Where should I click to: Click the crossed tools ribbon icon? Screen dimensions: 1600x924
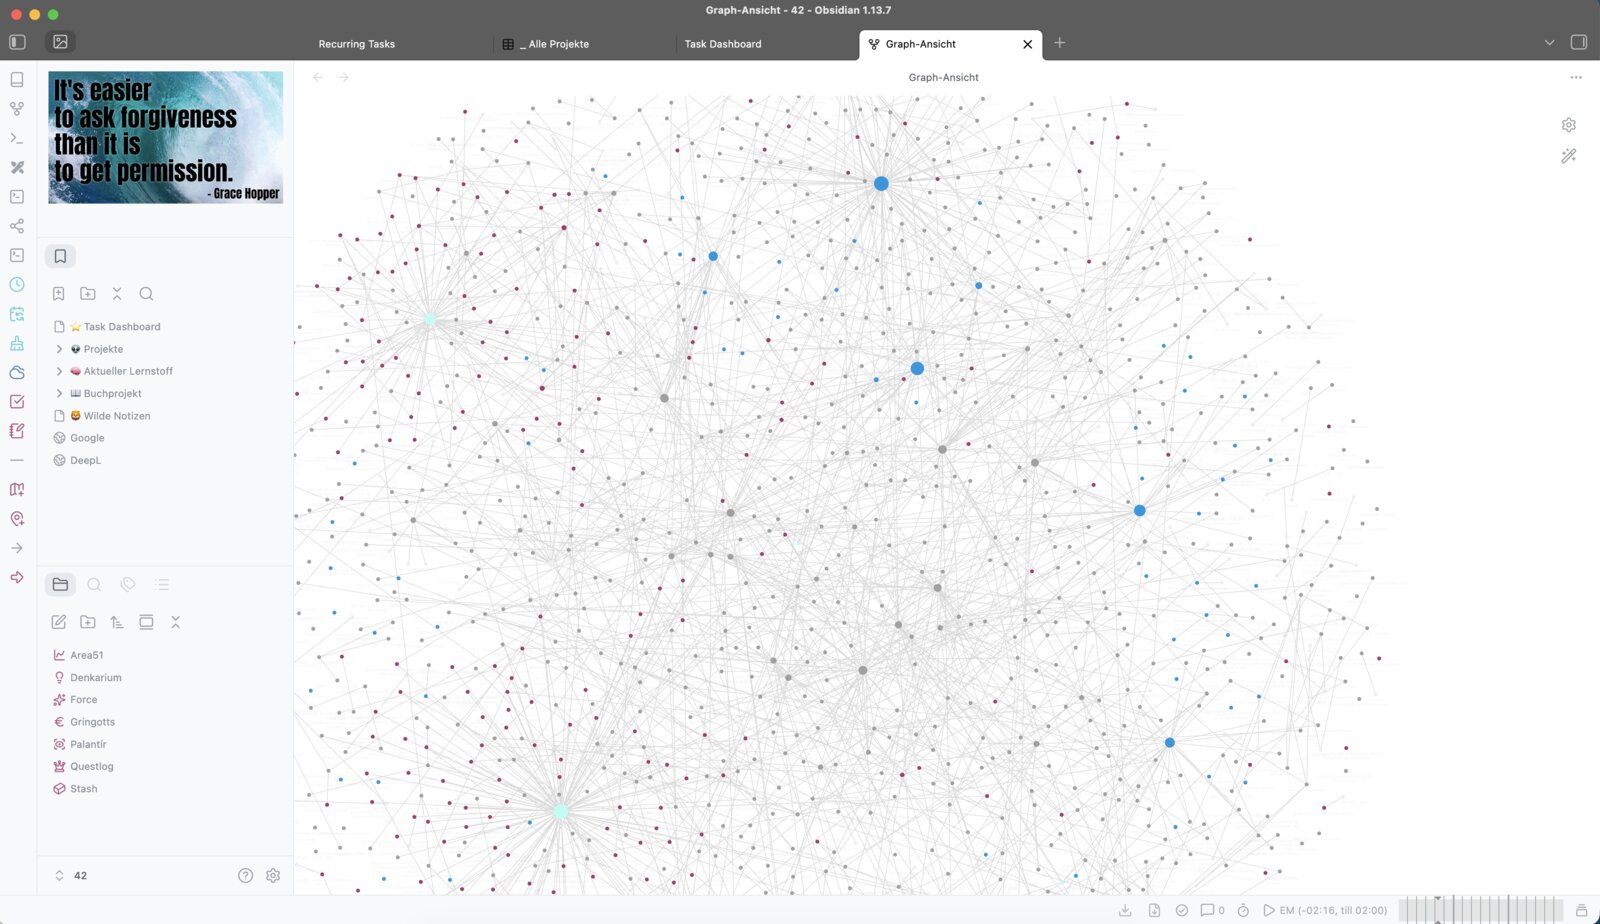pyautogui.click(x=17, y=167)
